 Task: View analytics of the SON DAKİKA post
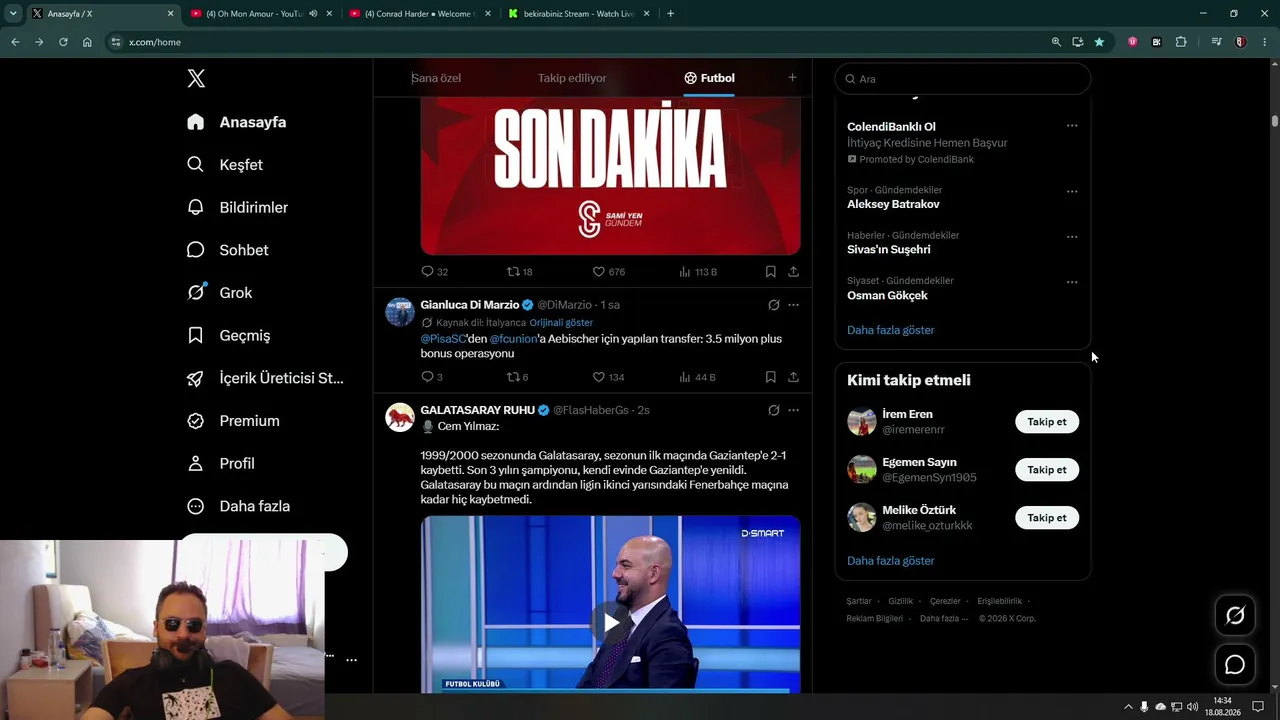(x=698, y=272)
